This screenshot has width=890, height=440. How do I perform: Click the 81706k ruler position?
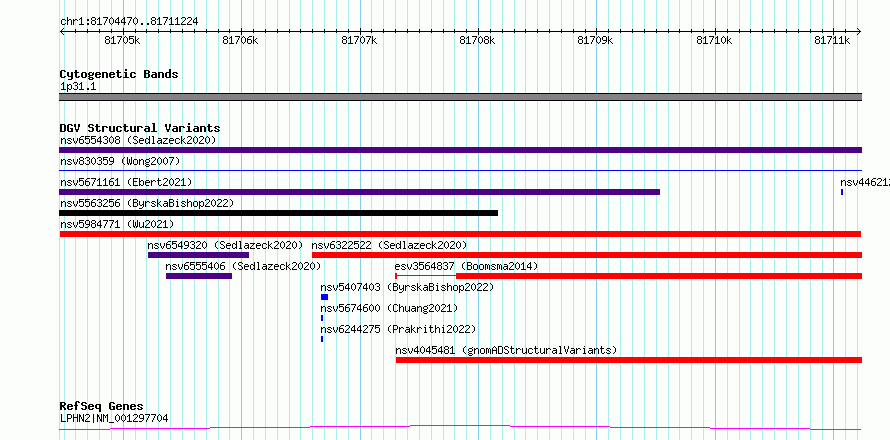(241, 40)
